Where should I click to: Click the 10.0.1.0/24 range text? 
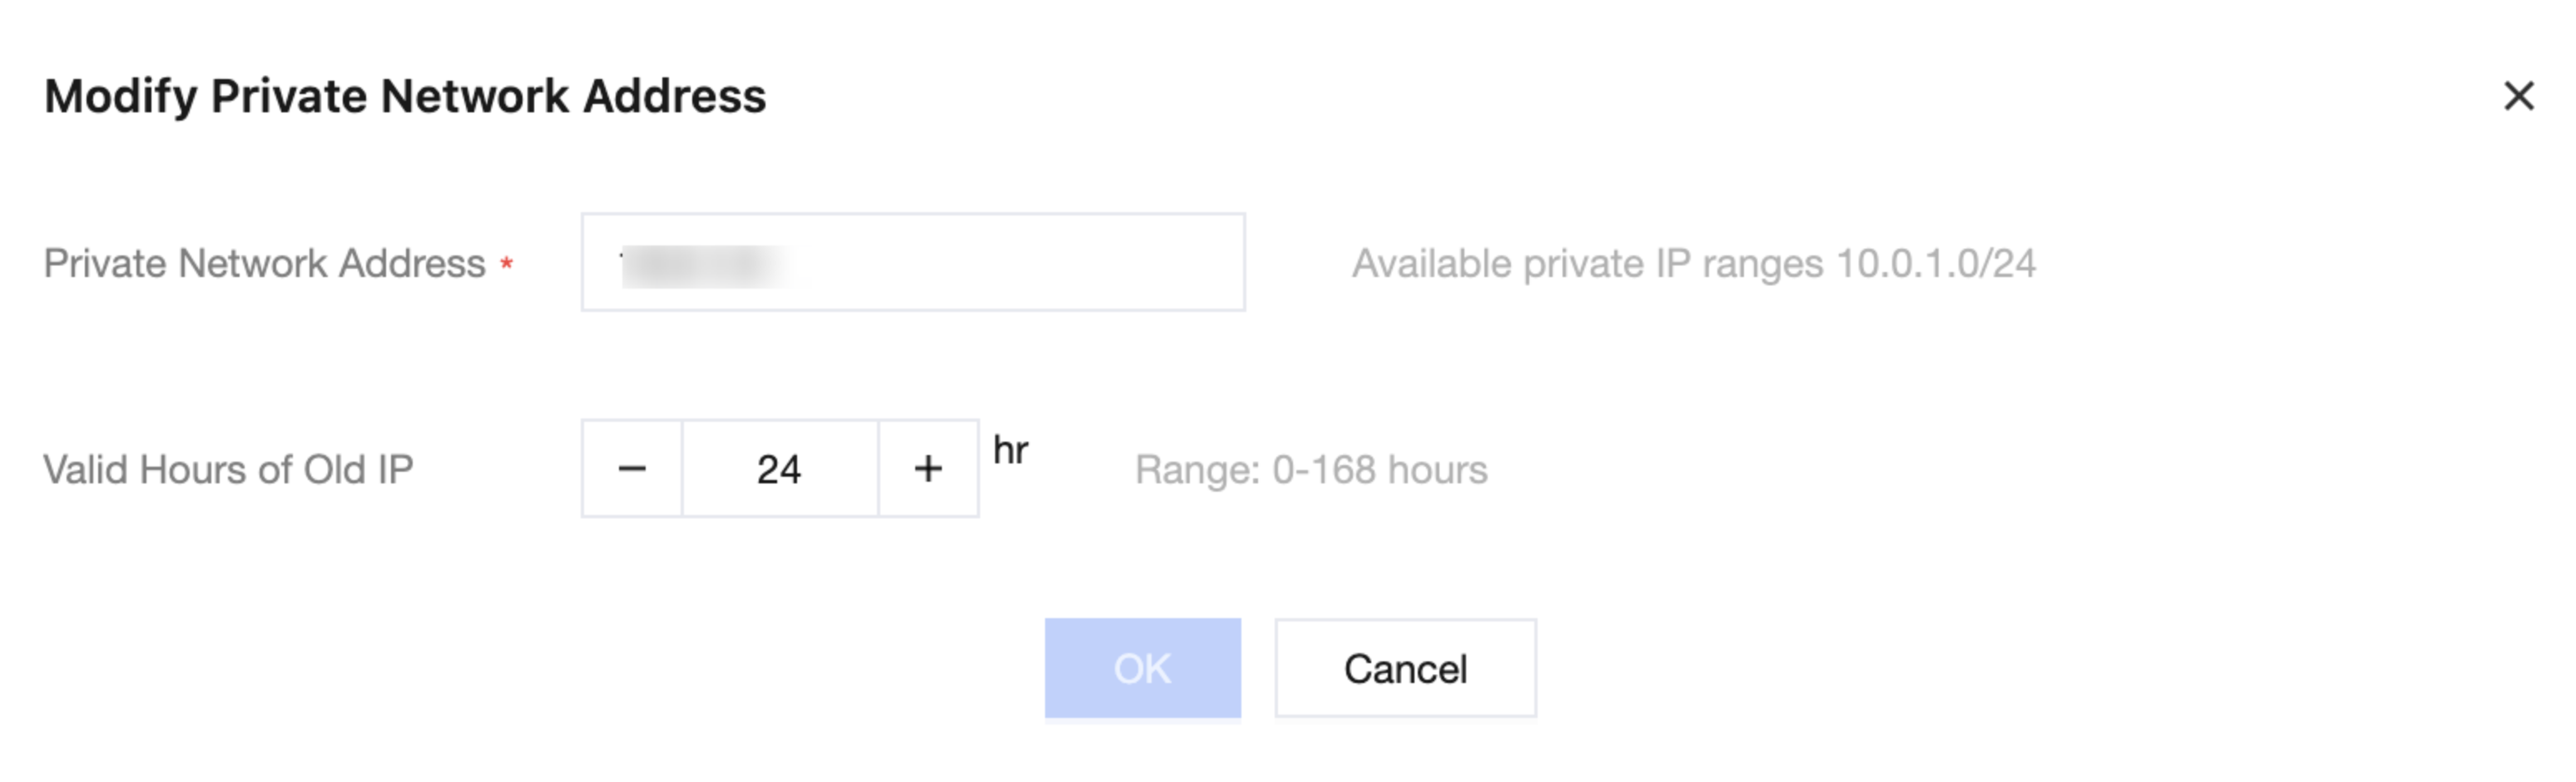click(x=1935, y=264)
